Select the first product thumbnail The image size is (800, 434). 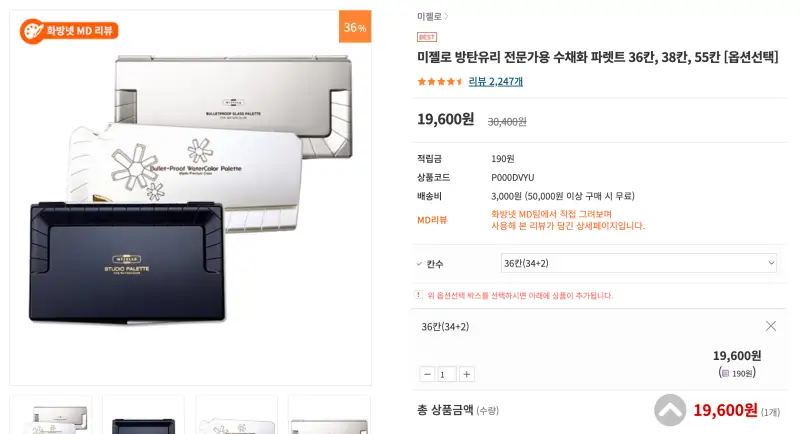tap(51, 415)
